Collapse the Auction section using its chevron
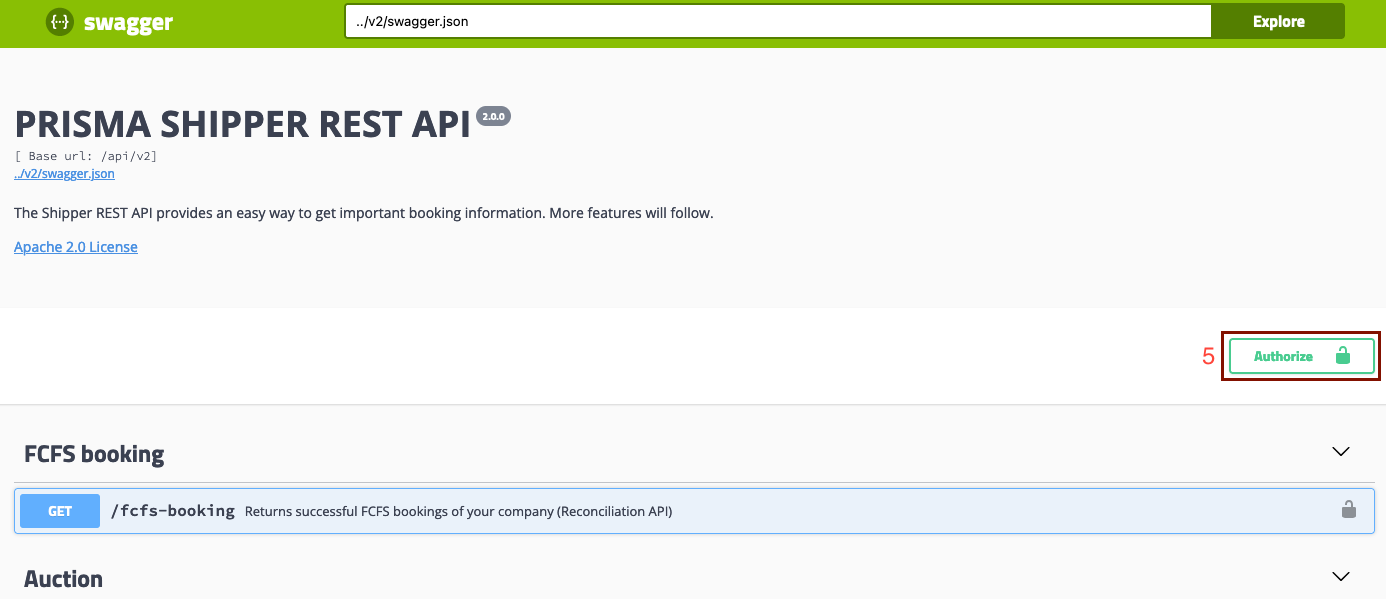 tap(1341, 577)
